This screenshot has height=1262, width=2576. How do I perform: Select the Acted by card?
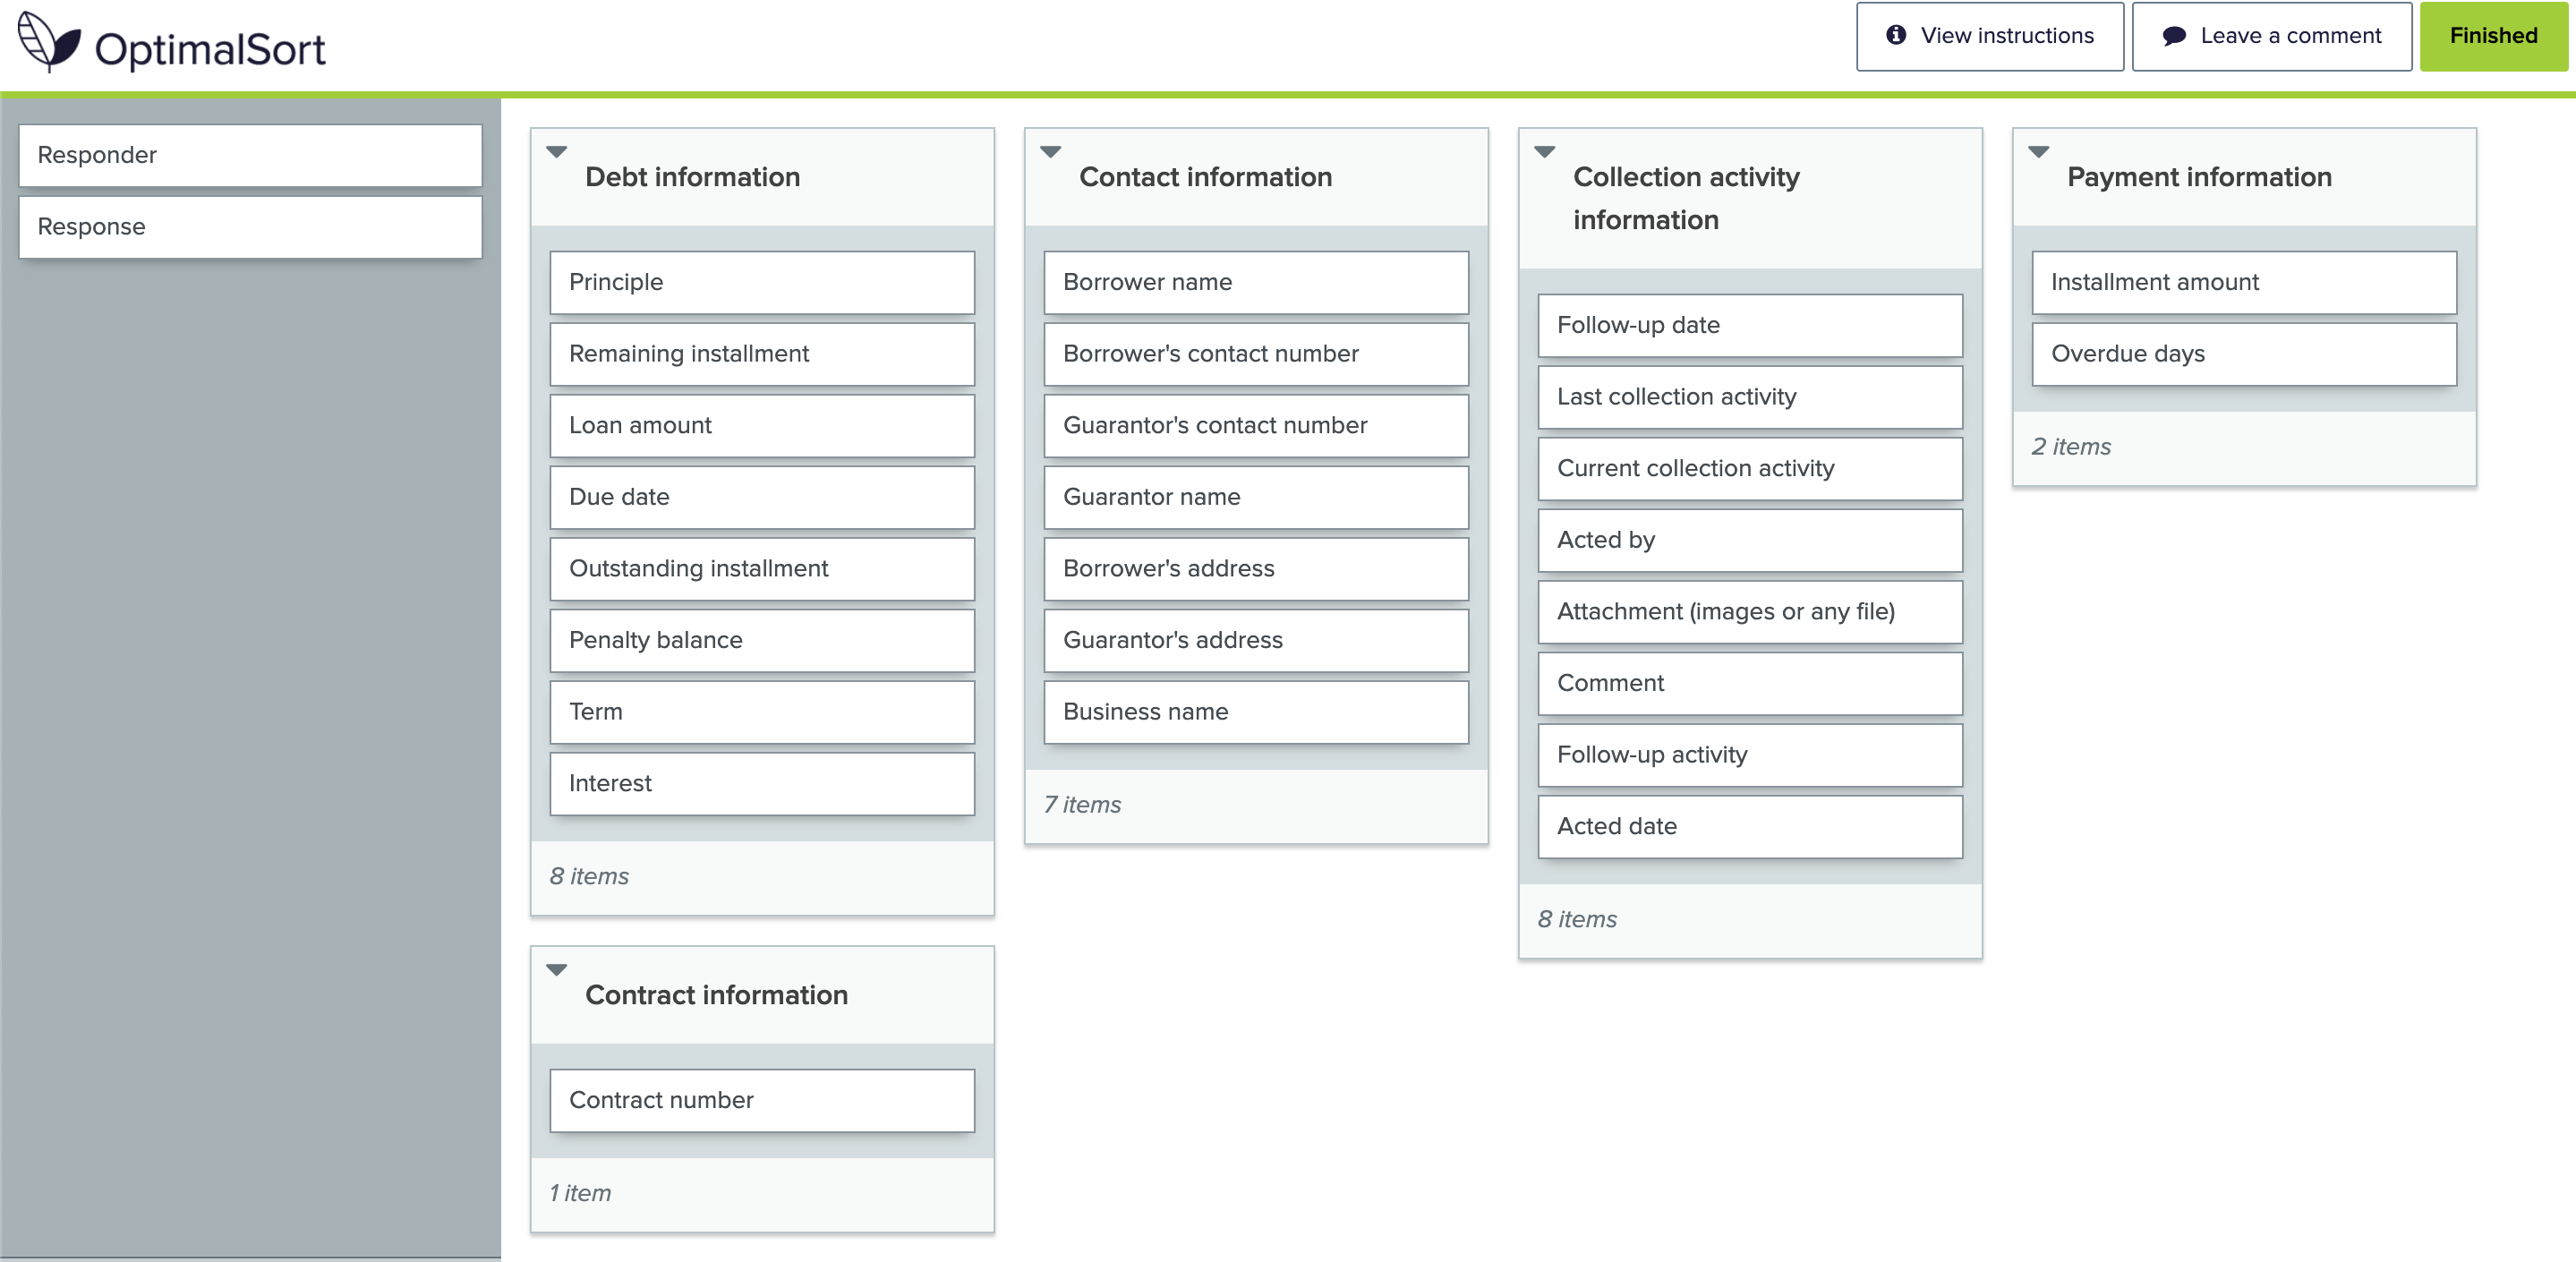click(x=1750, y=540)
